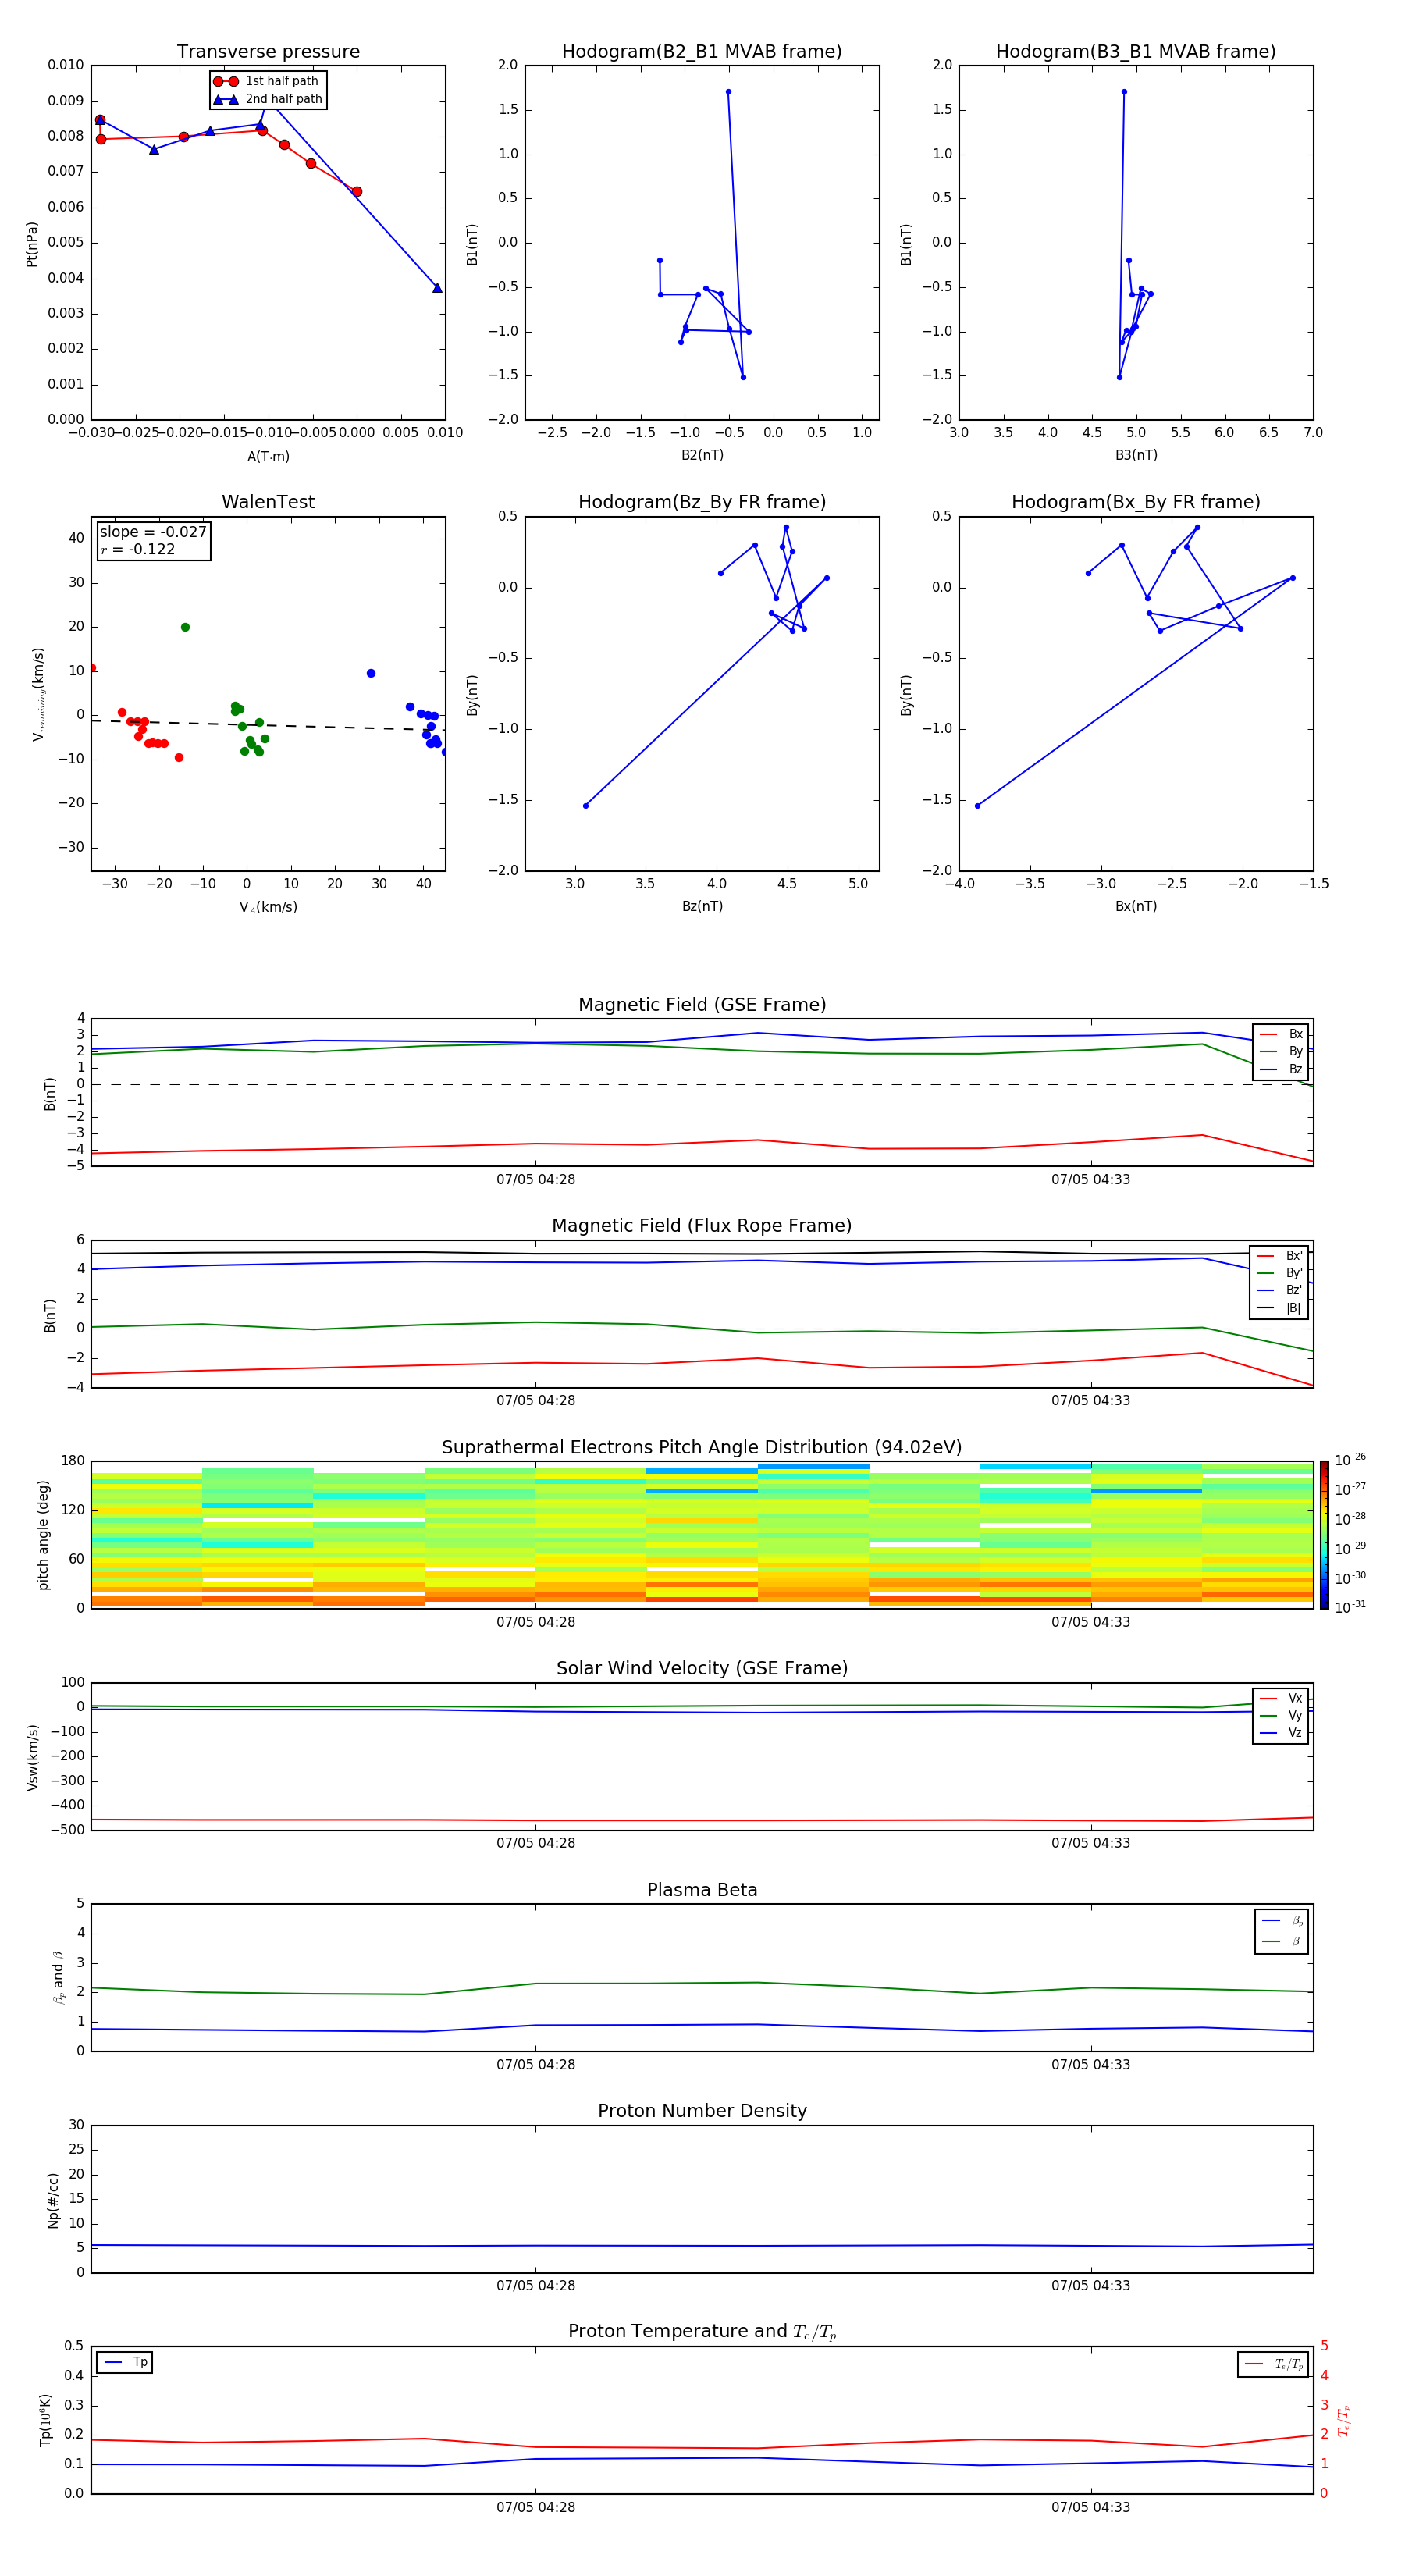Select the Bx' legend entry in flux rope panel

1279,1256
